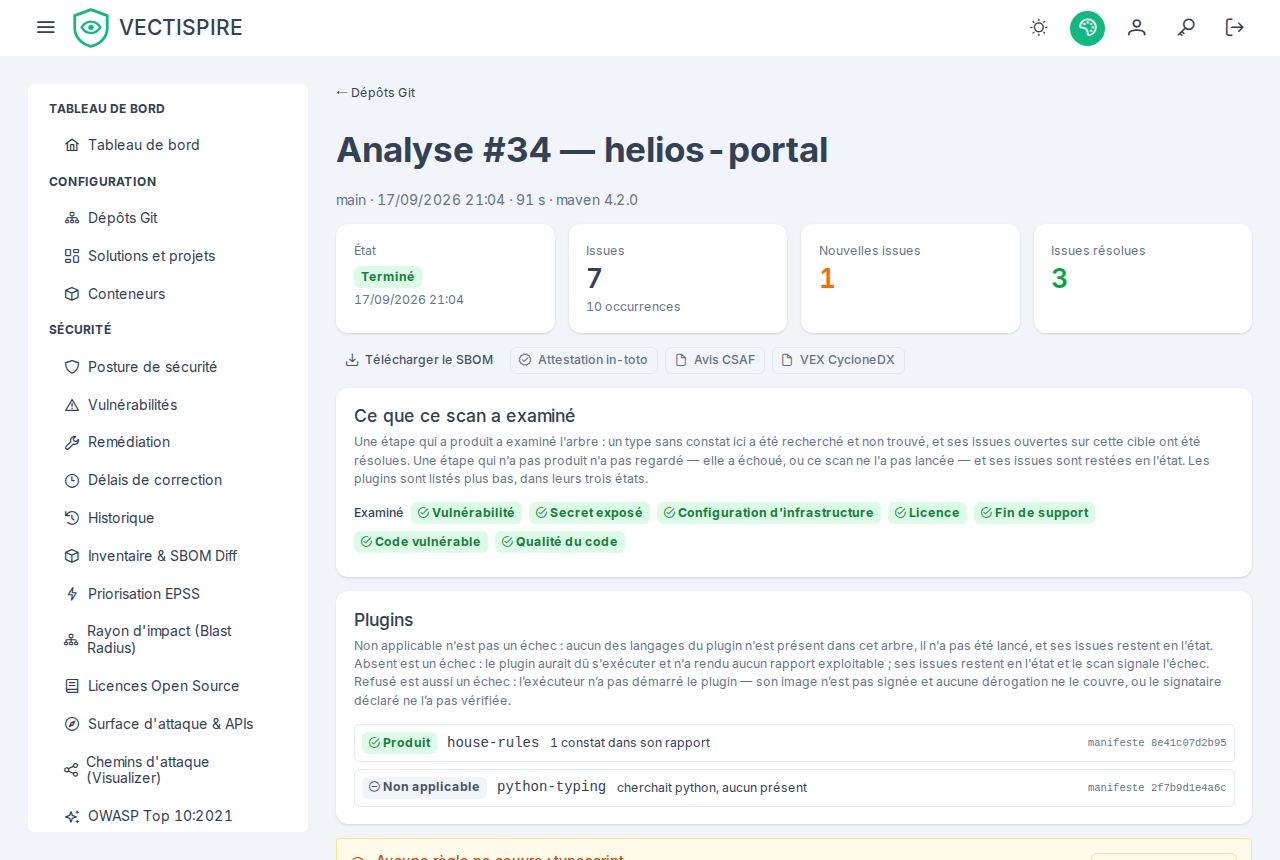Click the Fin de support chip

(x=1035, y=513)
